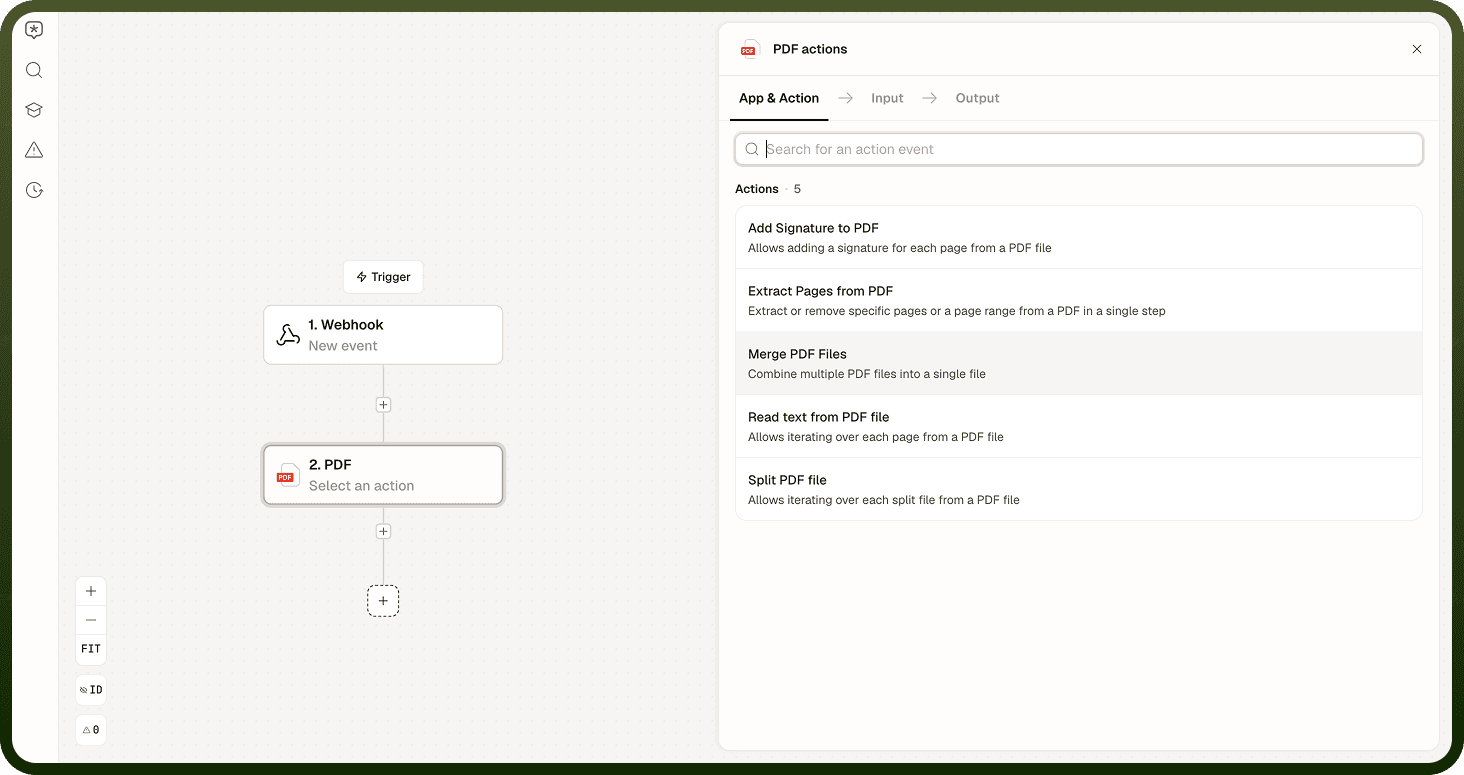Viewport: 1464px width, 775px height.
Task: Switch to the Input tab
Action: [x=887, y=98]
